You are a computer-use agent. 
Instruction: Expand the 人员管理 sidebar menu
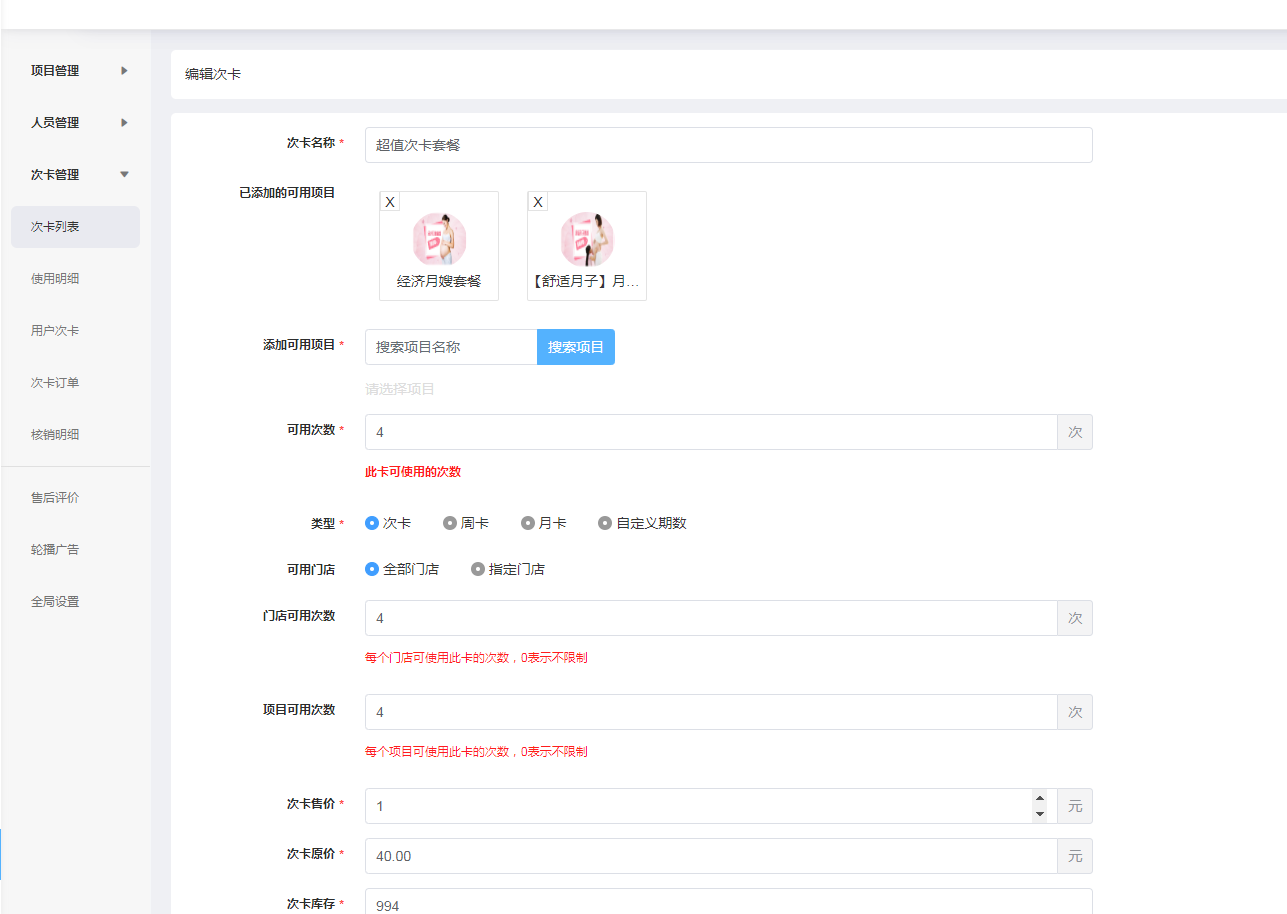[x=76, y=123]
